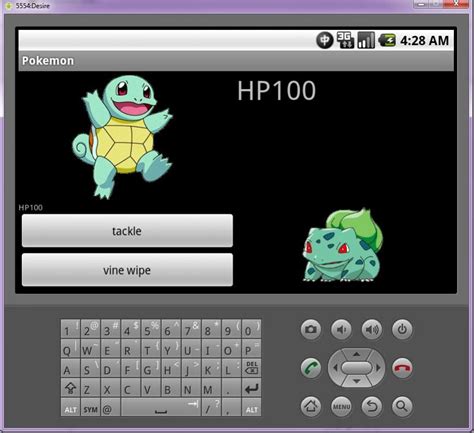Screen dimensions: 474x433
Task: Click the emulator back button
Action: click(x=372, y=406)
